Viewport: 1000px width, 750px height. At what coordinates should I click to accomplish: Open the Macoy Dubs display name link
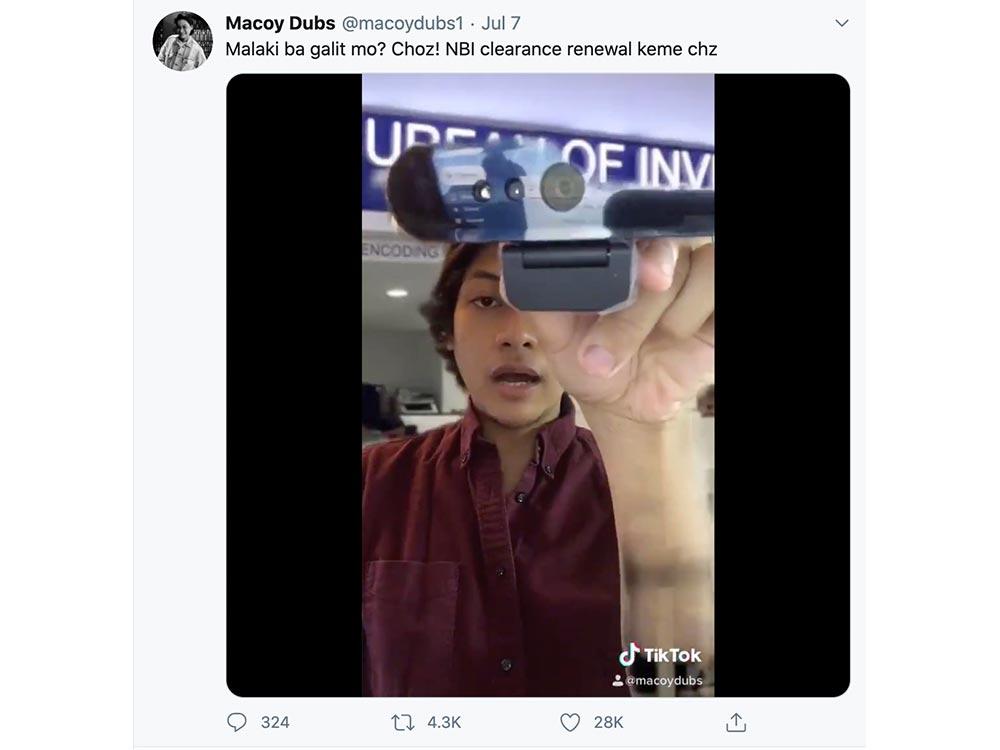click(x=280, y=23)
